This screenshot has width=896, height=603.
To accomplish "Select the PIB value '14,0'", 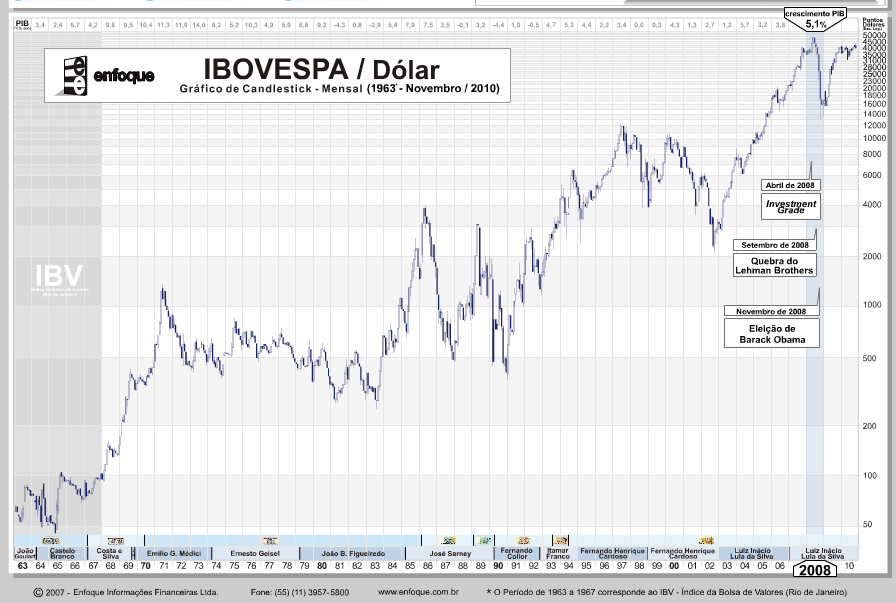I will [198, 25].
